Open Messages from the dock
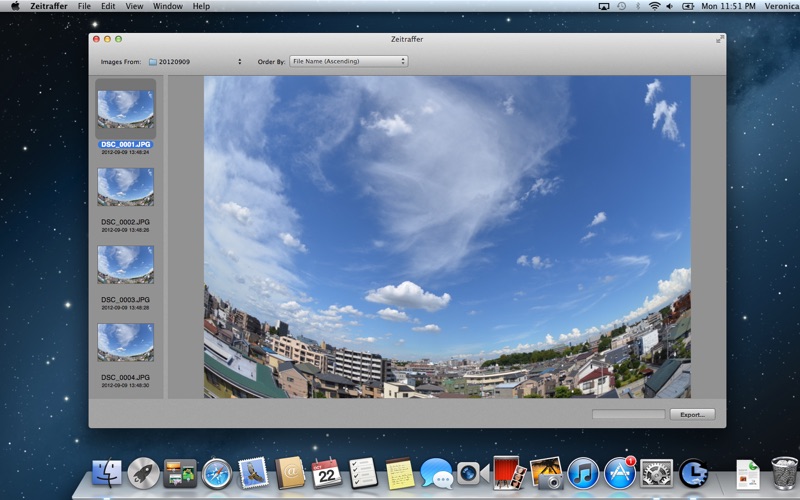This screenshot has height=500, width=800. point(436,472)
